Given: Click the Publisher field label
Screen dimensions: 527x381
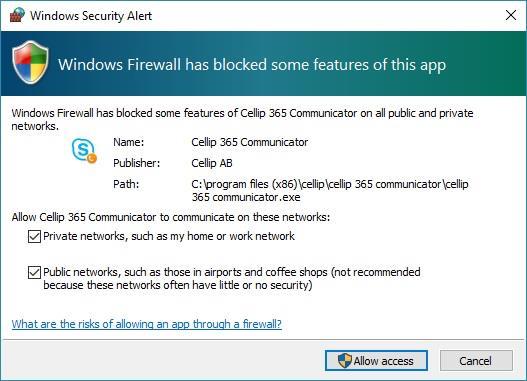Looking at the screenshot, I should coord(136,163).
